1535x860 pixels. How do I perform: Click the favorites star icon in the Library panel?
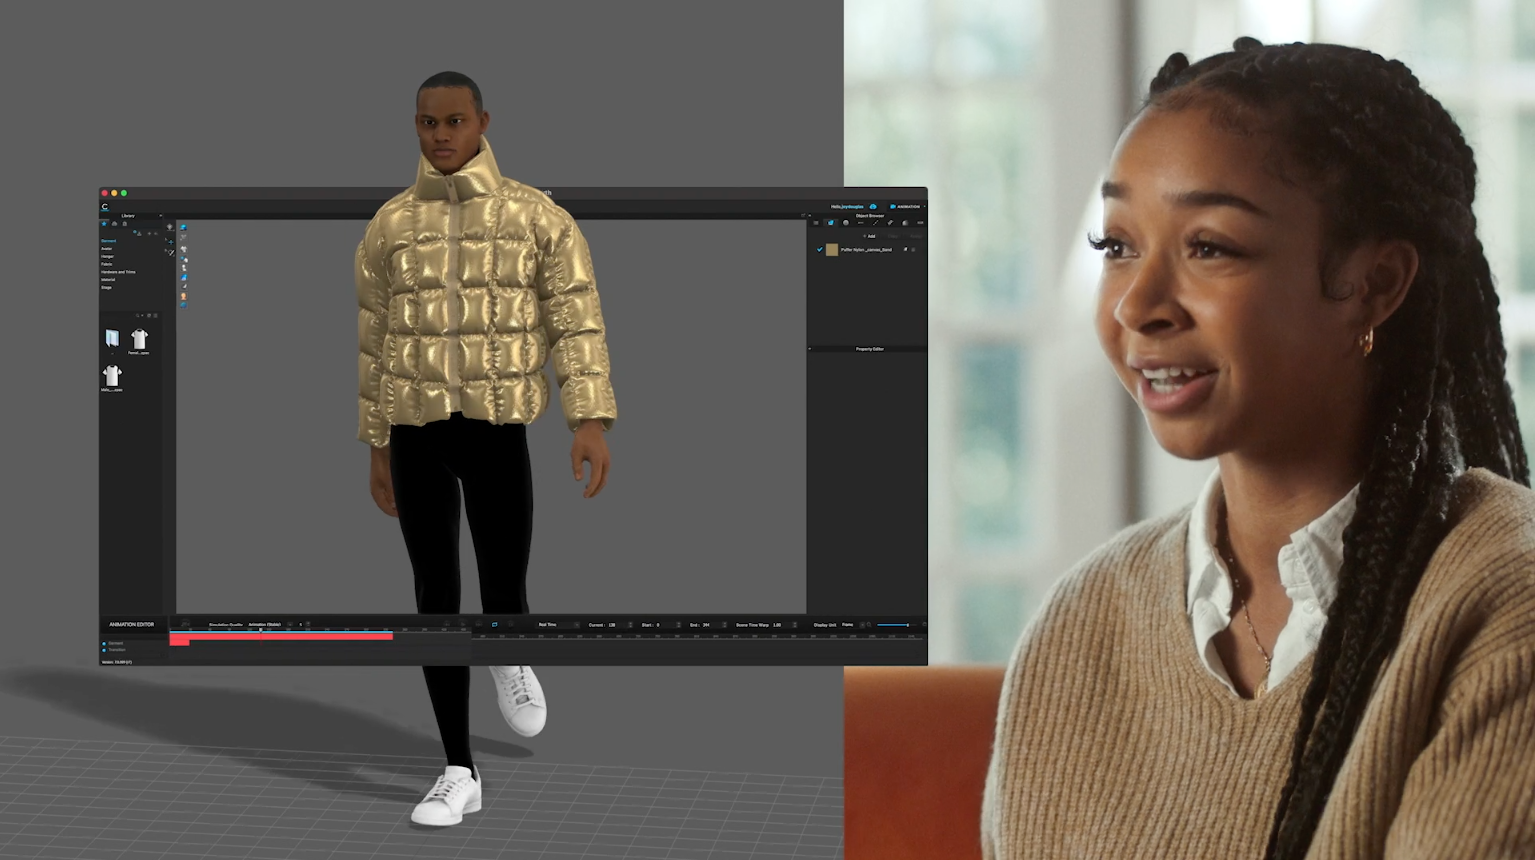click(x=104, y=224)
